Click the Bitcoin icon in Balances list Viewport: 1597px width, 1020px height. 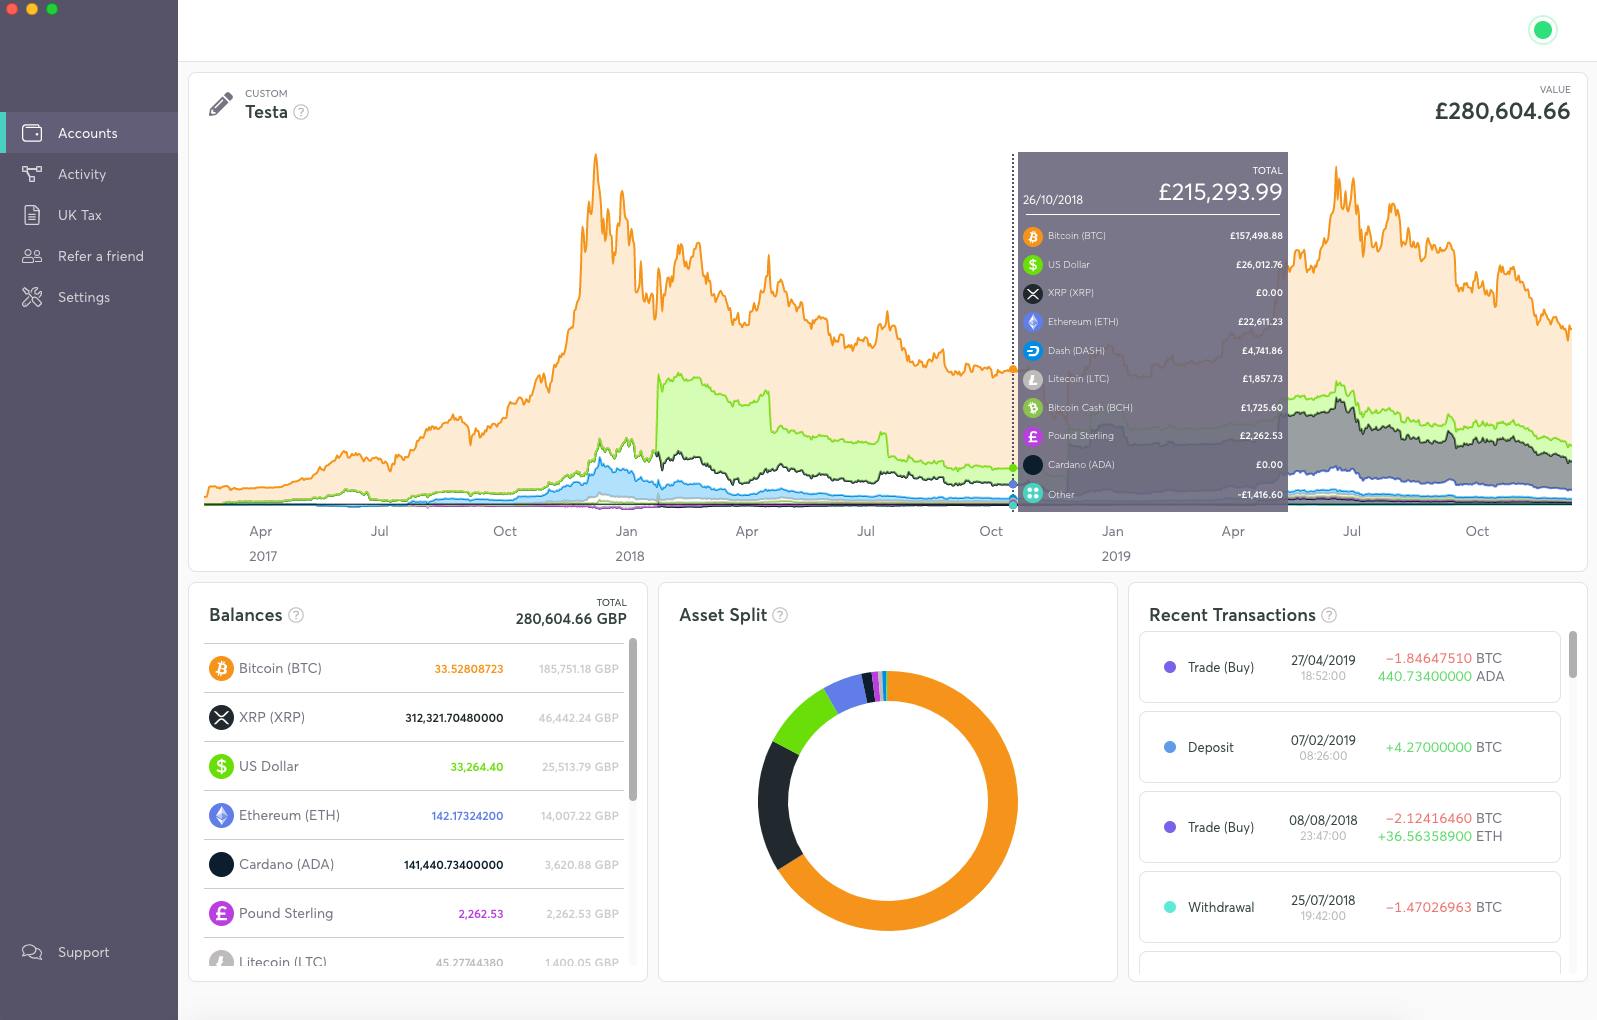[221, 668]
